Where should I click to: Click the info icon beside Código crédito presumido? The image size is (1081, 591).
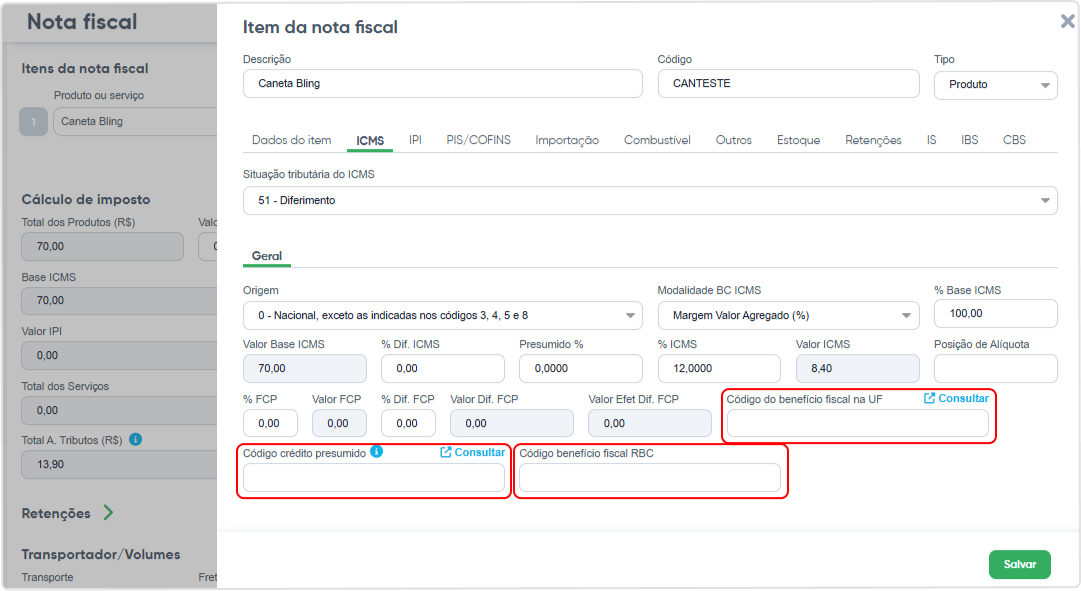click(376, 452)
